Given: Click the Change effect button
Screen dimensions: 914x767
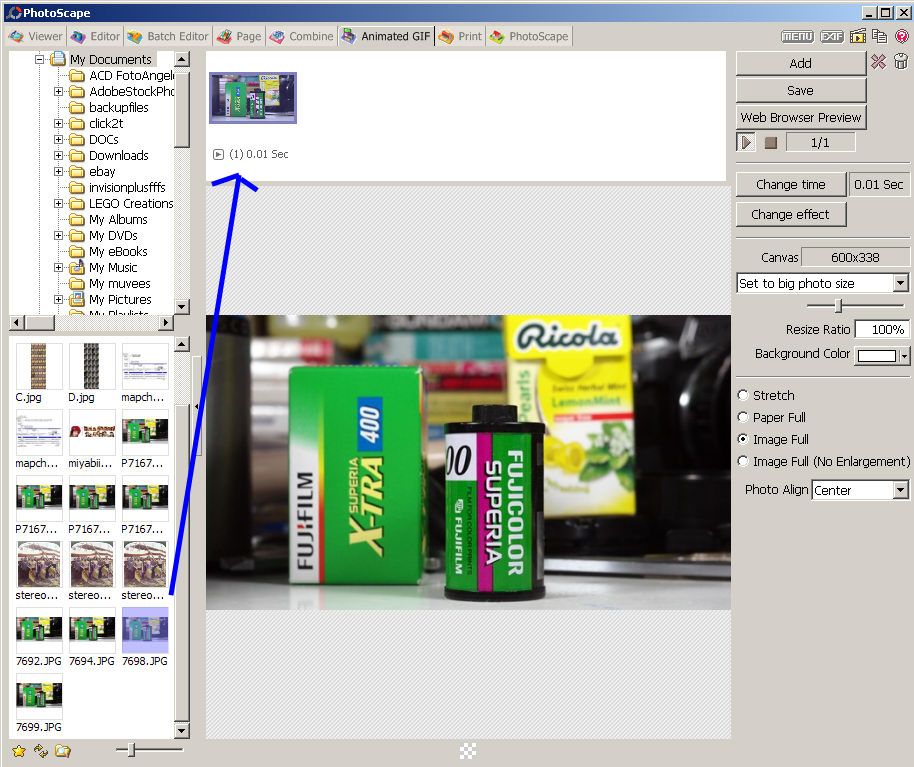Looking at the screenshot, I should click(790, 214).
